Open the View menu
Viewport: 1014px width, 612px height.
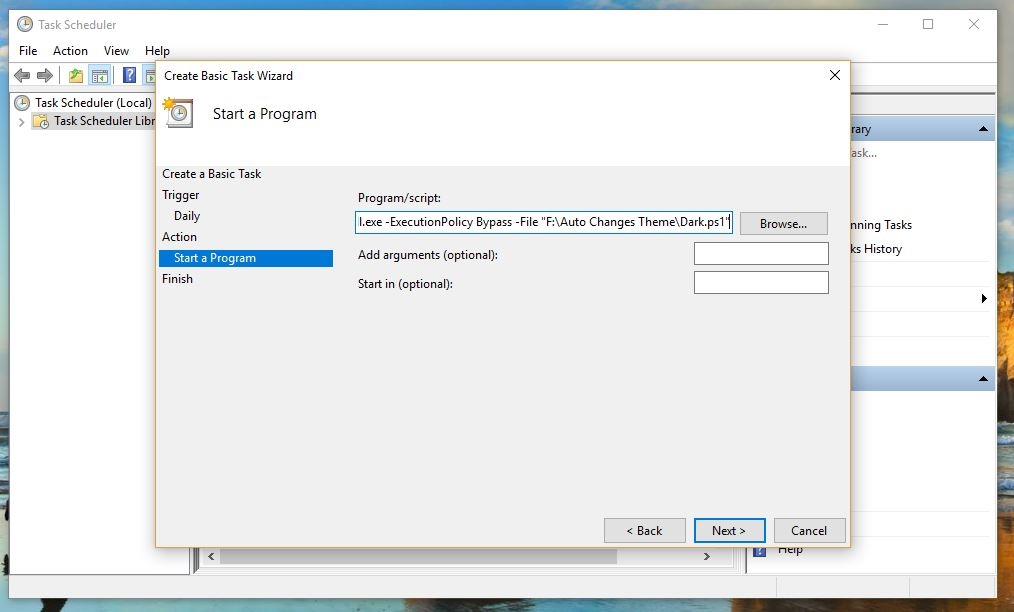[x=116, y=50]
